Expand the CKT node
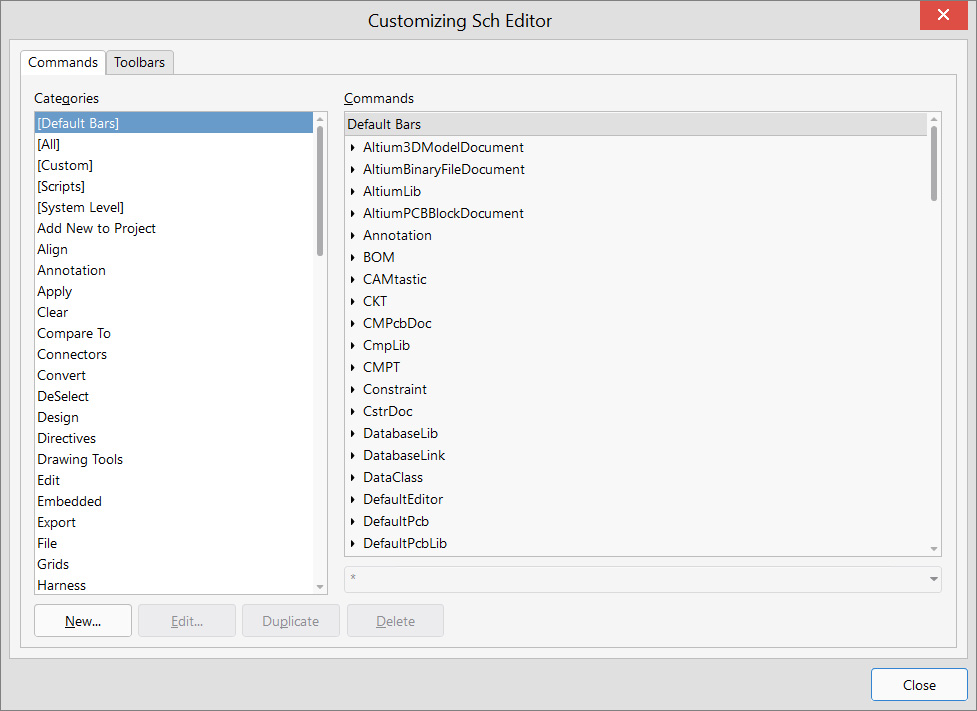The height and width of the screenshot is (711, 977). [x=353, y=302]
